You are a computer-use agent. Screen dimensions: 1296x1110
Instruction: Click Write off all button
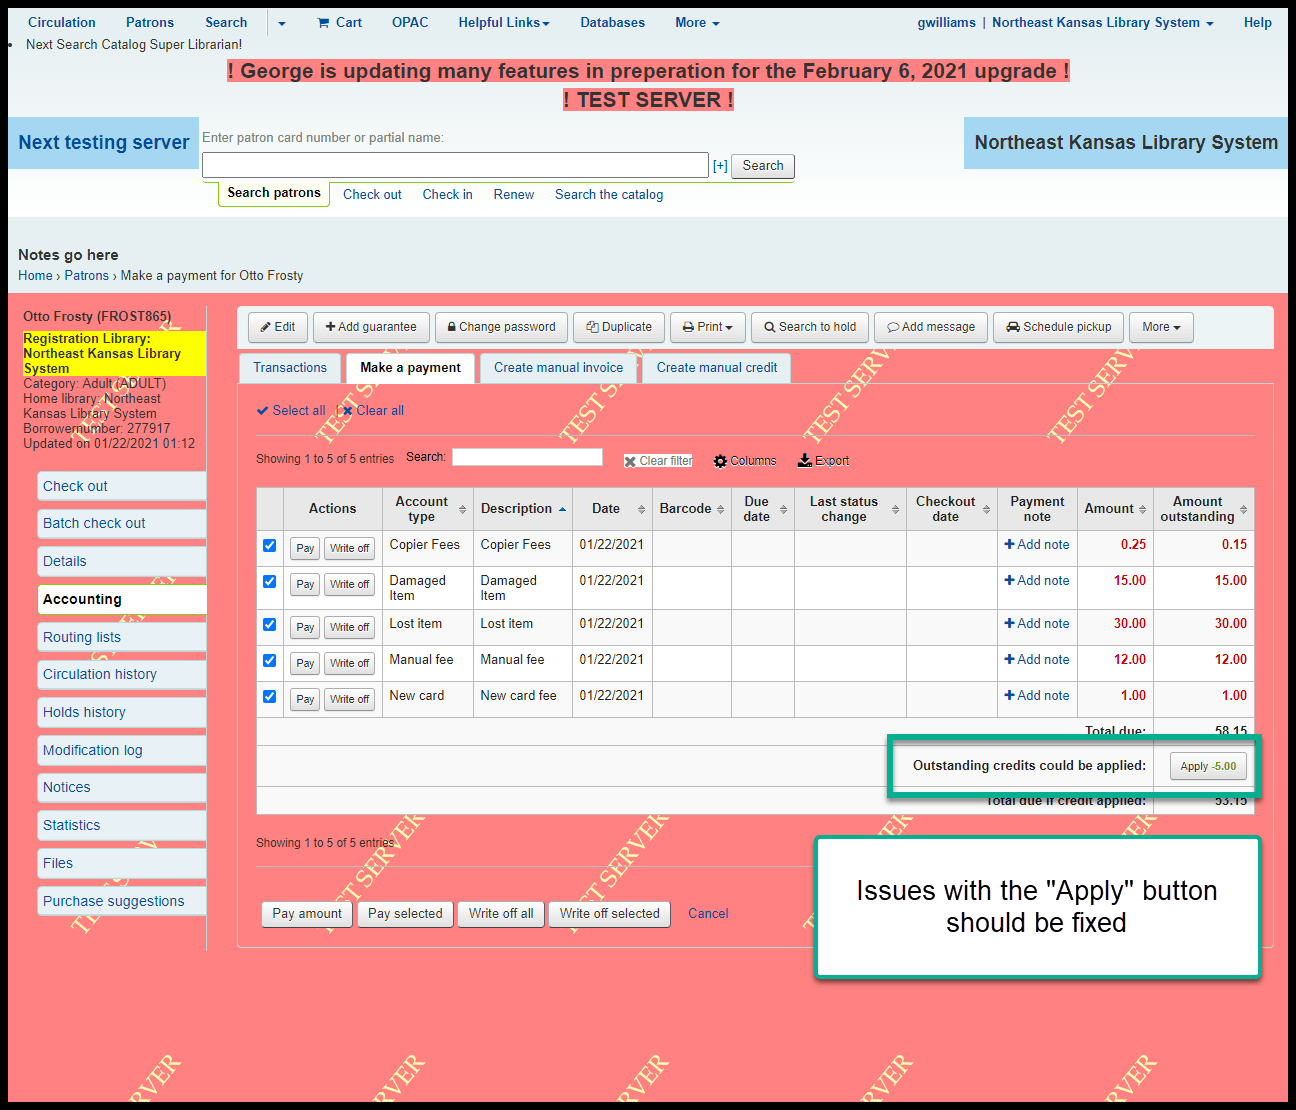tap(501, 914)
